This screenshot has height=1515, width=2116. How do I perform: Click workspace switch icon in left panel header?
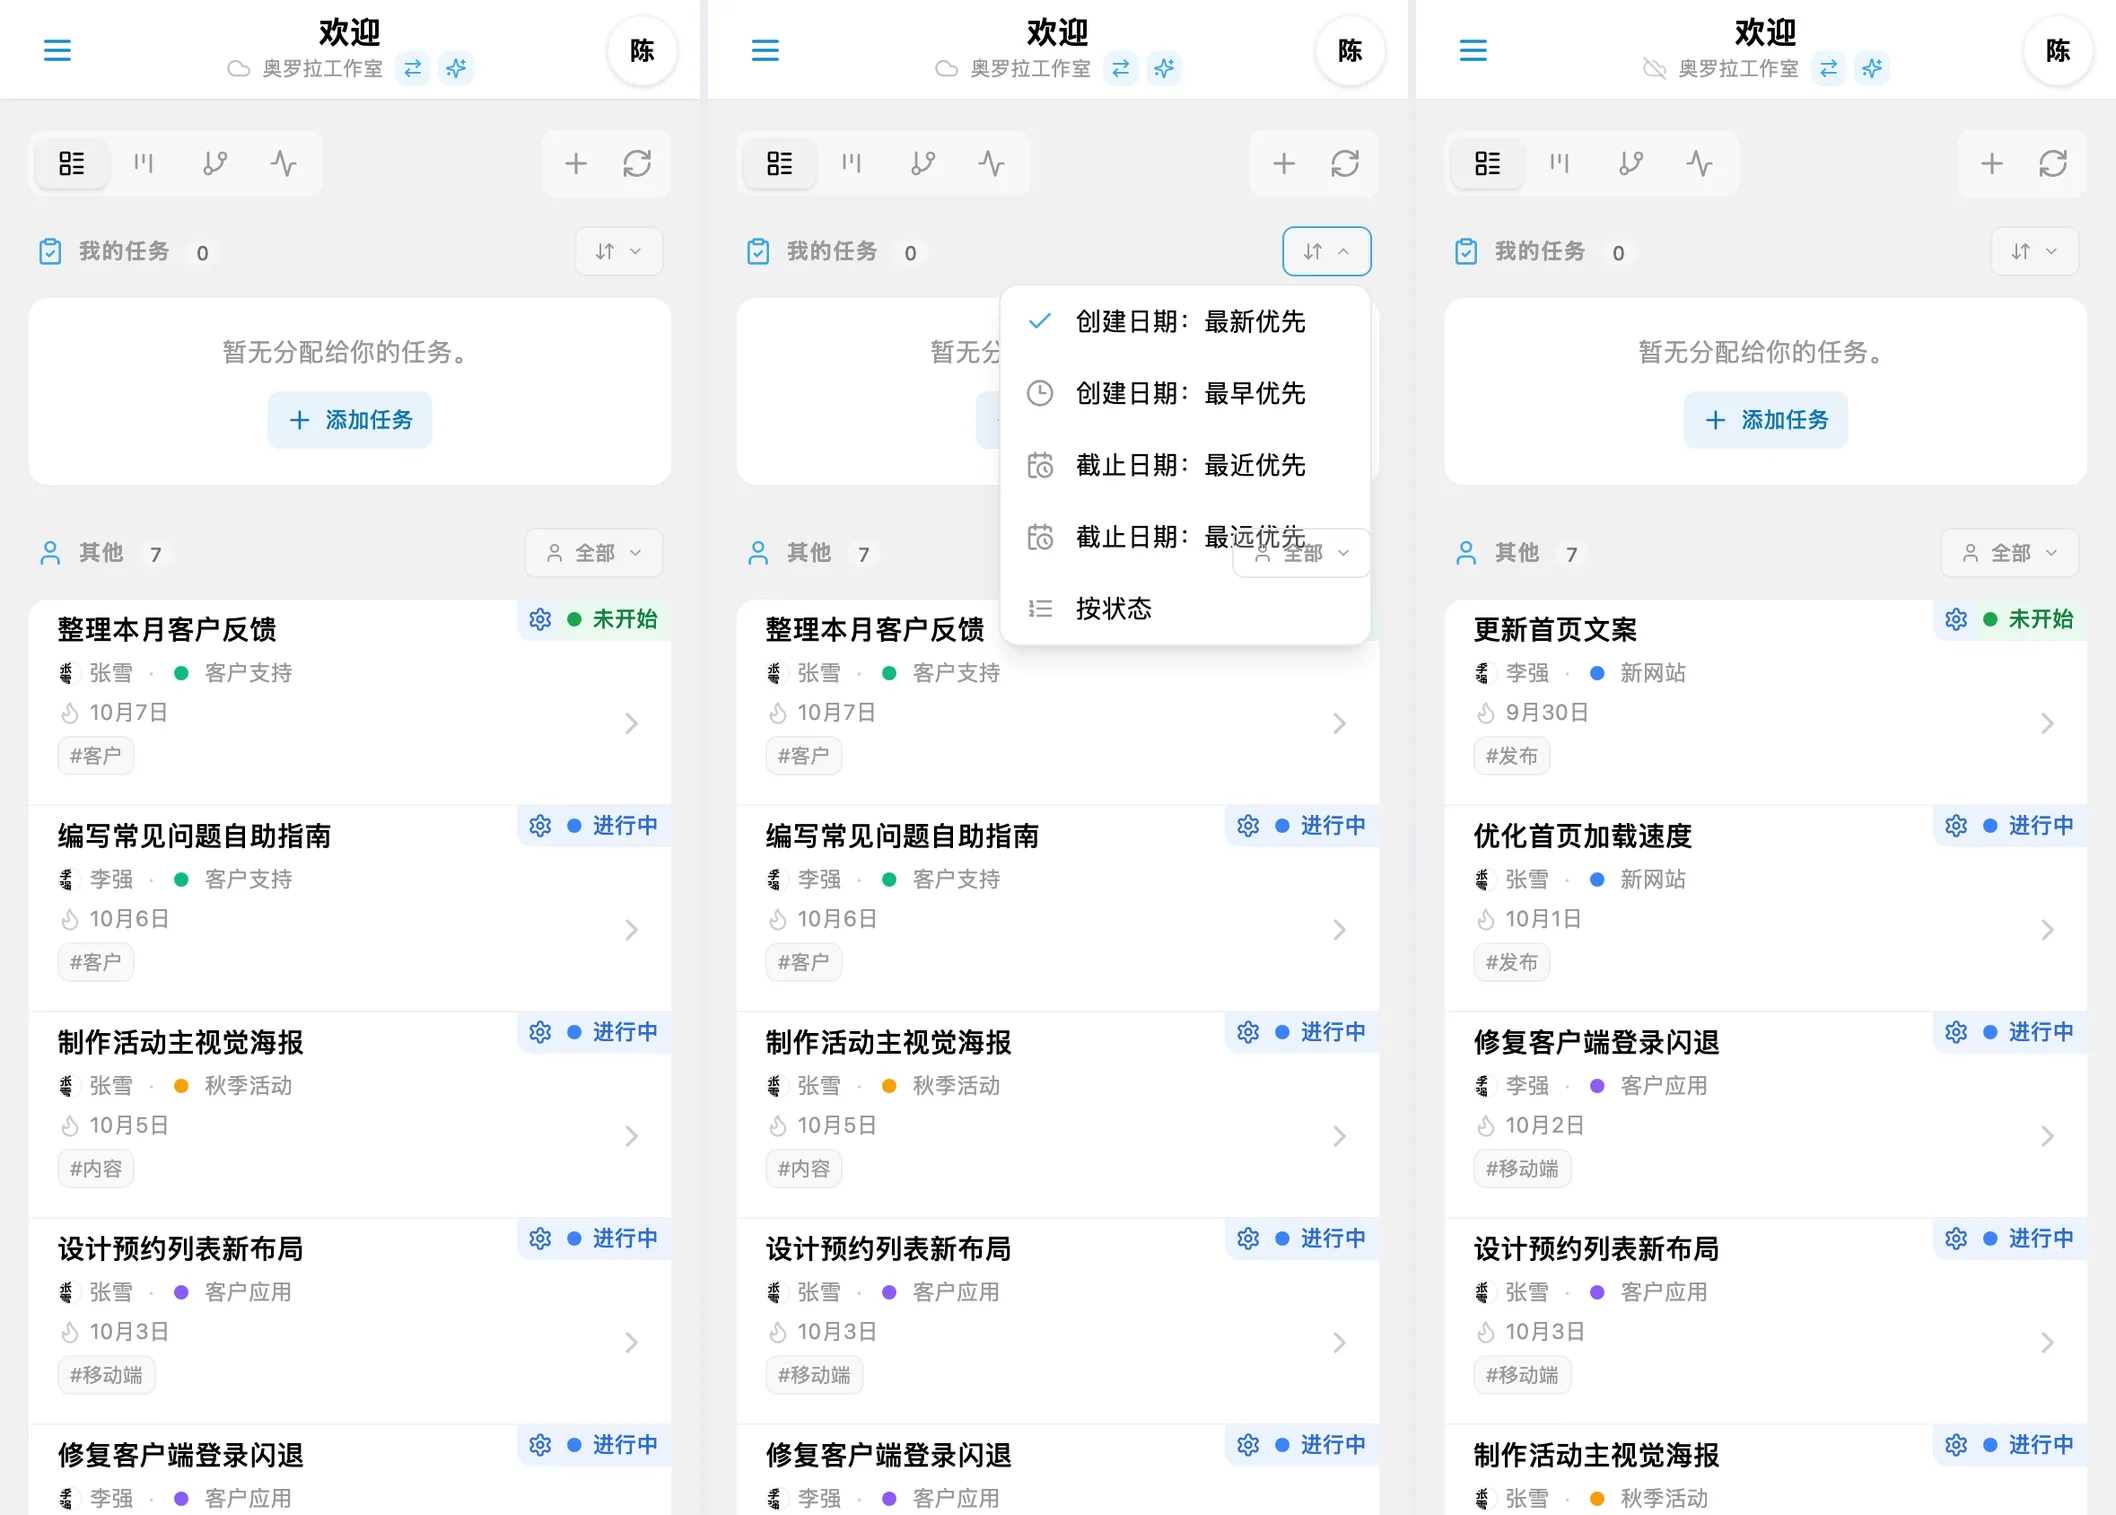coord(412,68)
